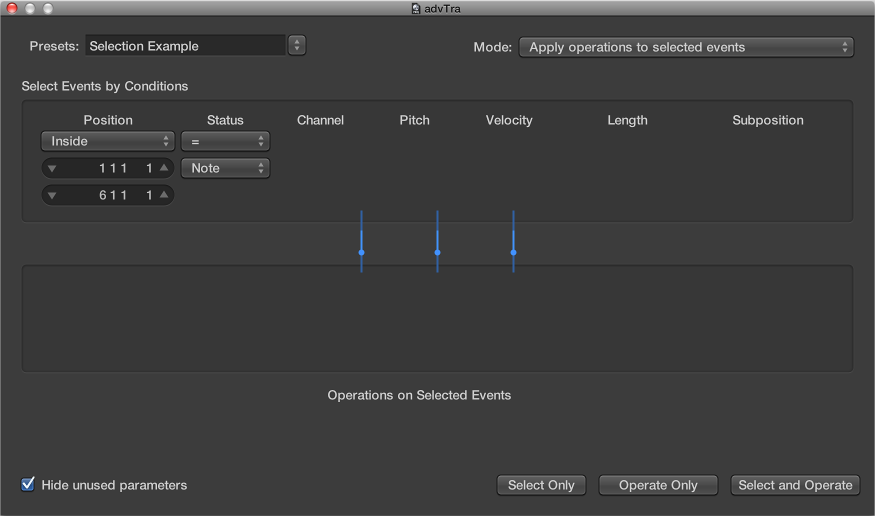Click the Pitch routing line handle
The image size is (876, 516).
tap(437, 252)
